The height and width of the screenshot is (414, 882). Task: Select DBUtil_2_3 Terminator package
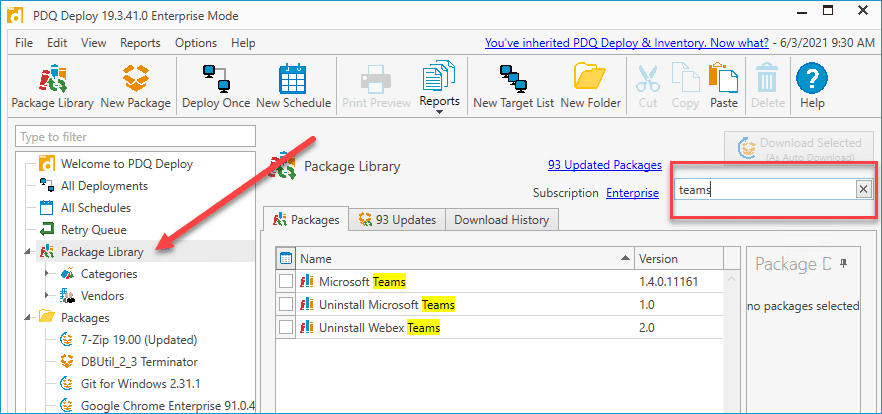pos(139,362)
